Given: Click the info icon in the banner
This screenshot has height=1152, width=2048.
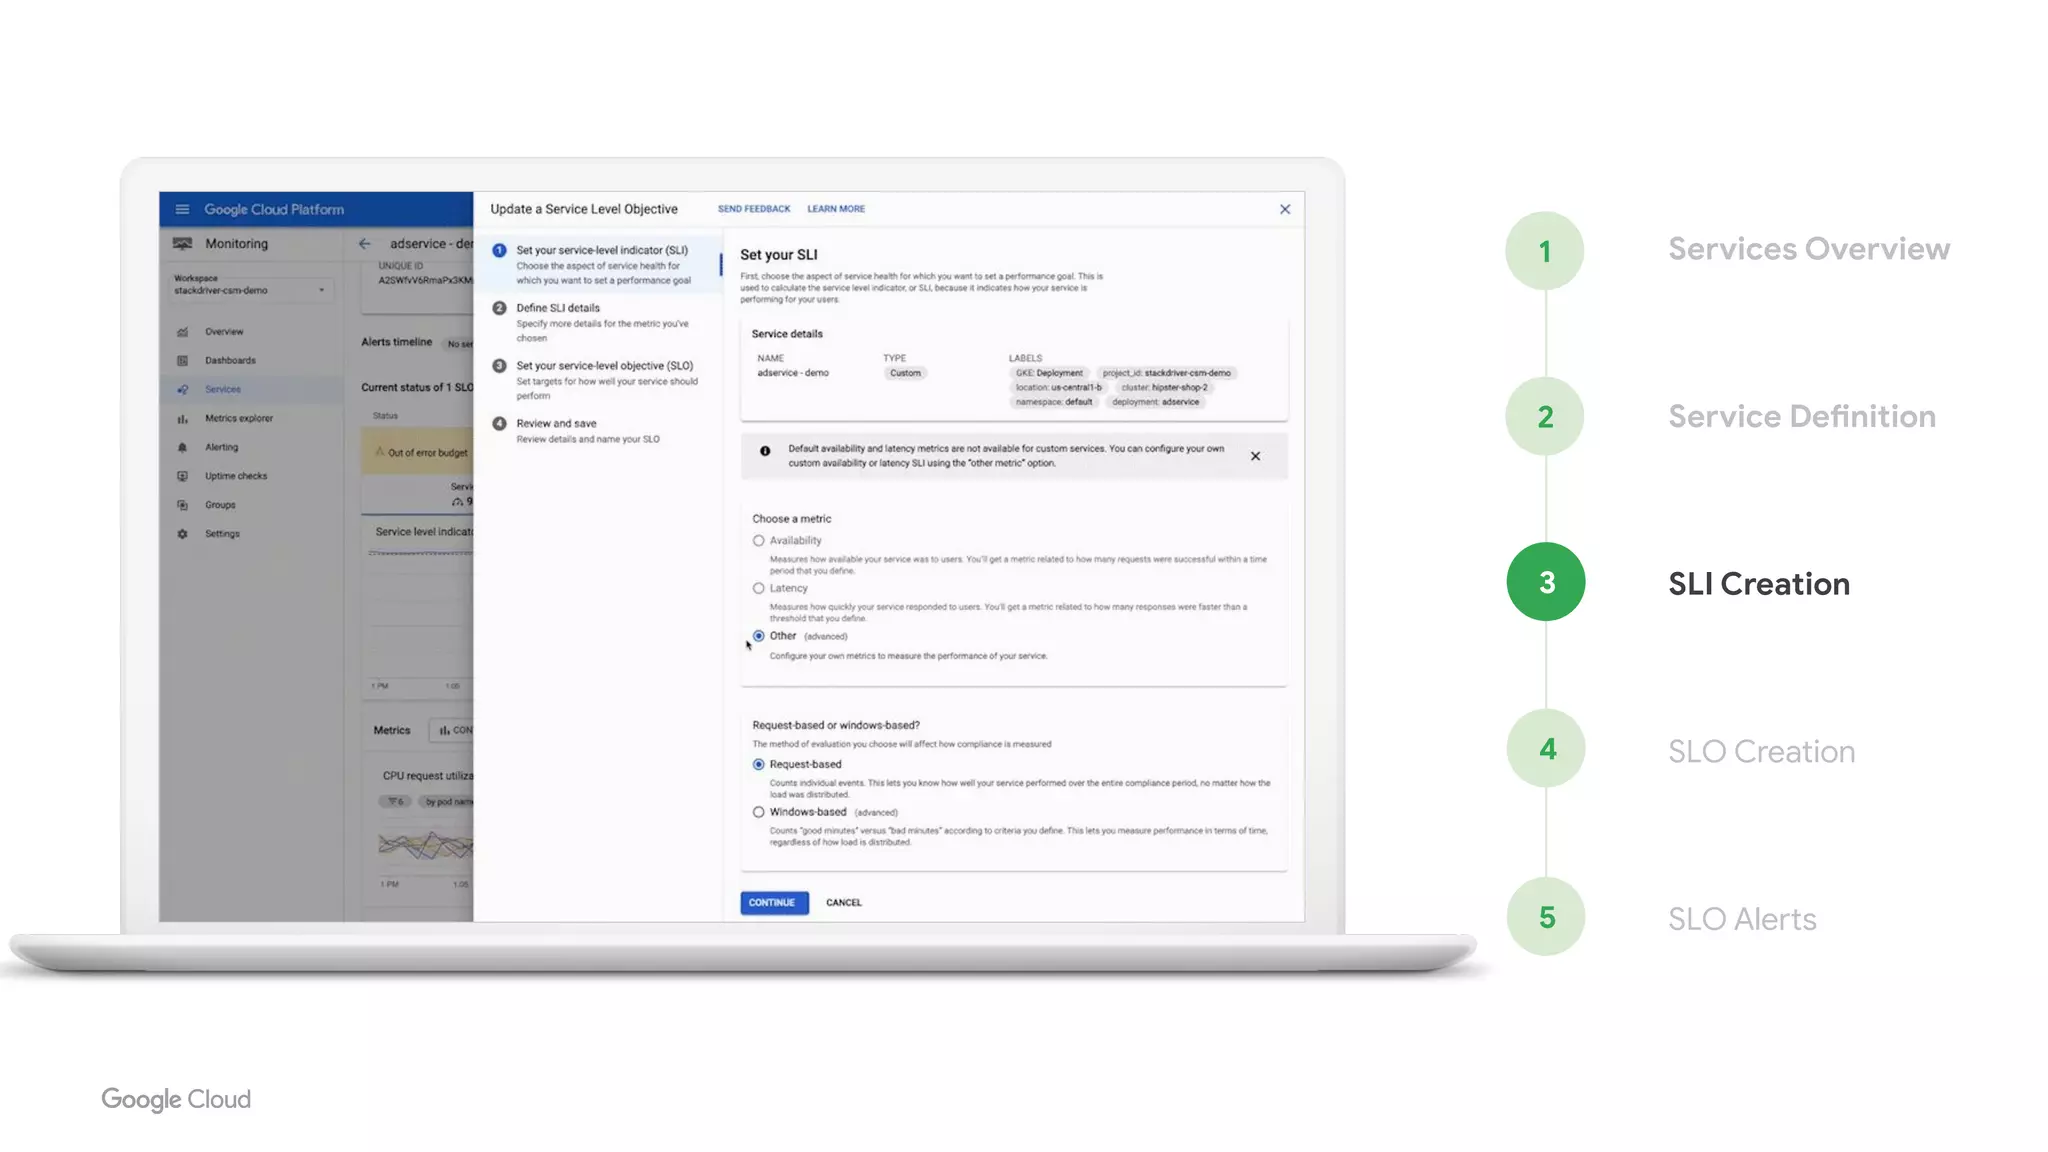Looking at the screenshot, I should (765, 451).
